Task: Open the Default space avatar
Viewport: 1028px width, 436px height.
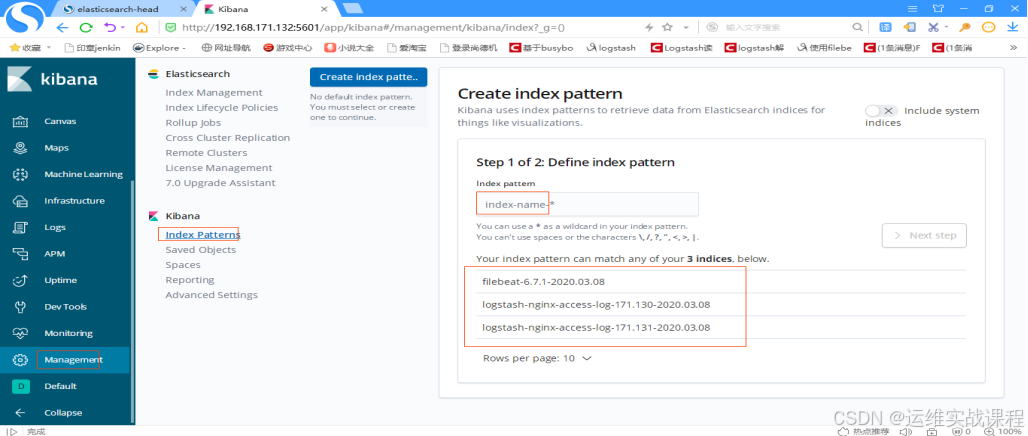Action: tap(20, 386)
